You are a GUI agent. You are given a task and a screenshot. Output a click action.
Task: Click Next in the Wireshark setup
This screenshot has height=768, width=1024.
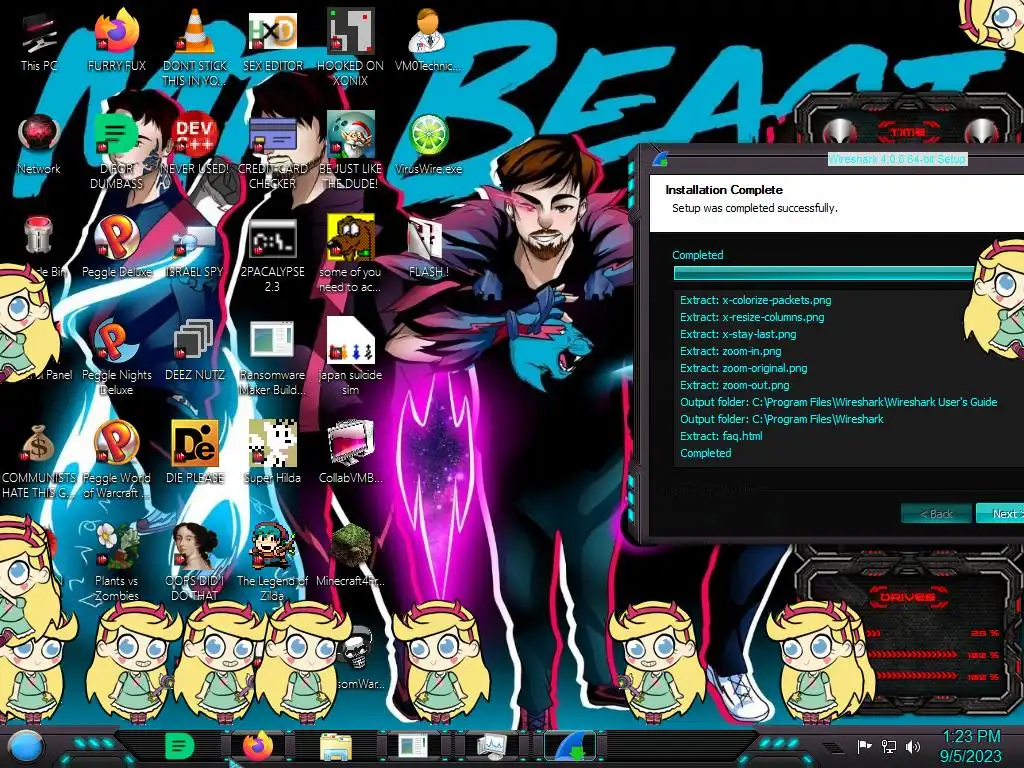click(x=1000, y=514)
